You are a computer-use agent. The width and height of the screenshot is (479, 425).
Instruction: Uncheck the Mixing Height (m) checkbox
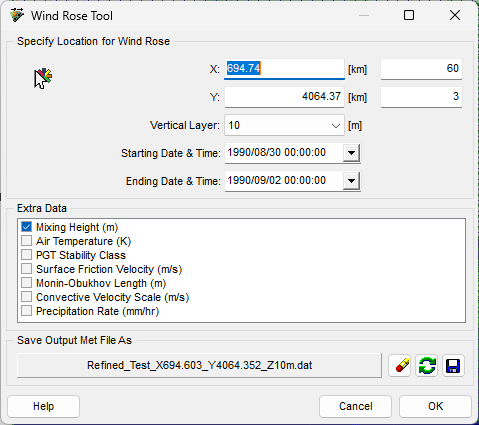(26, 227)
